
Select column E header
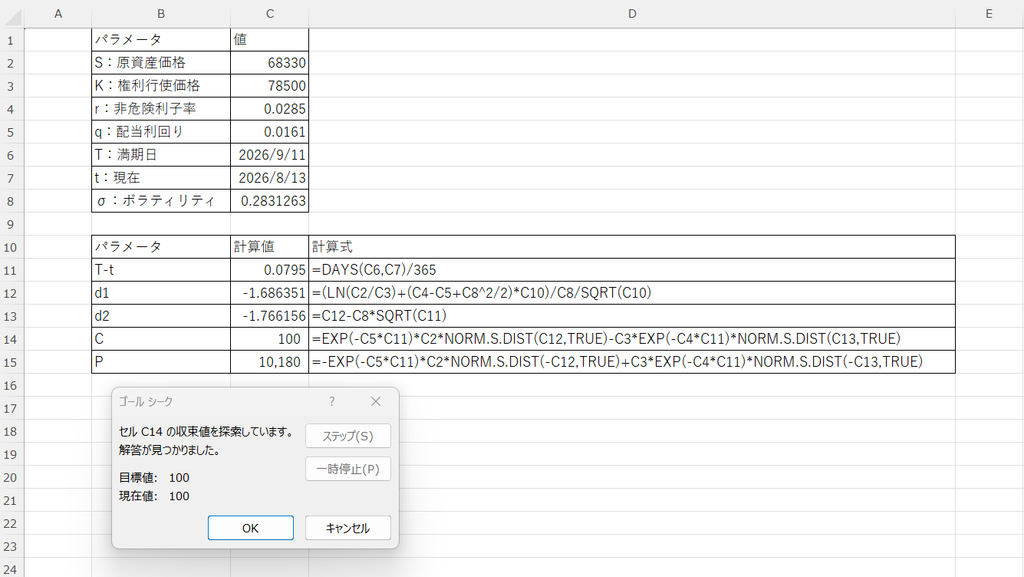(x=989, y=14)
